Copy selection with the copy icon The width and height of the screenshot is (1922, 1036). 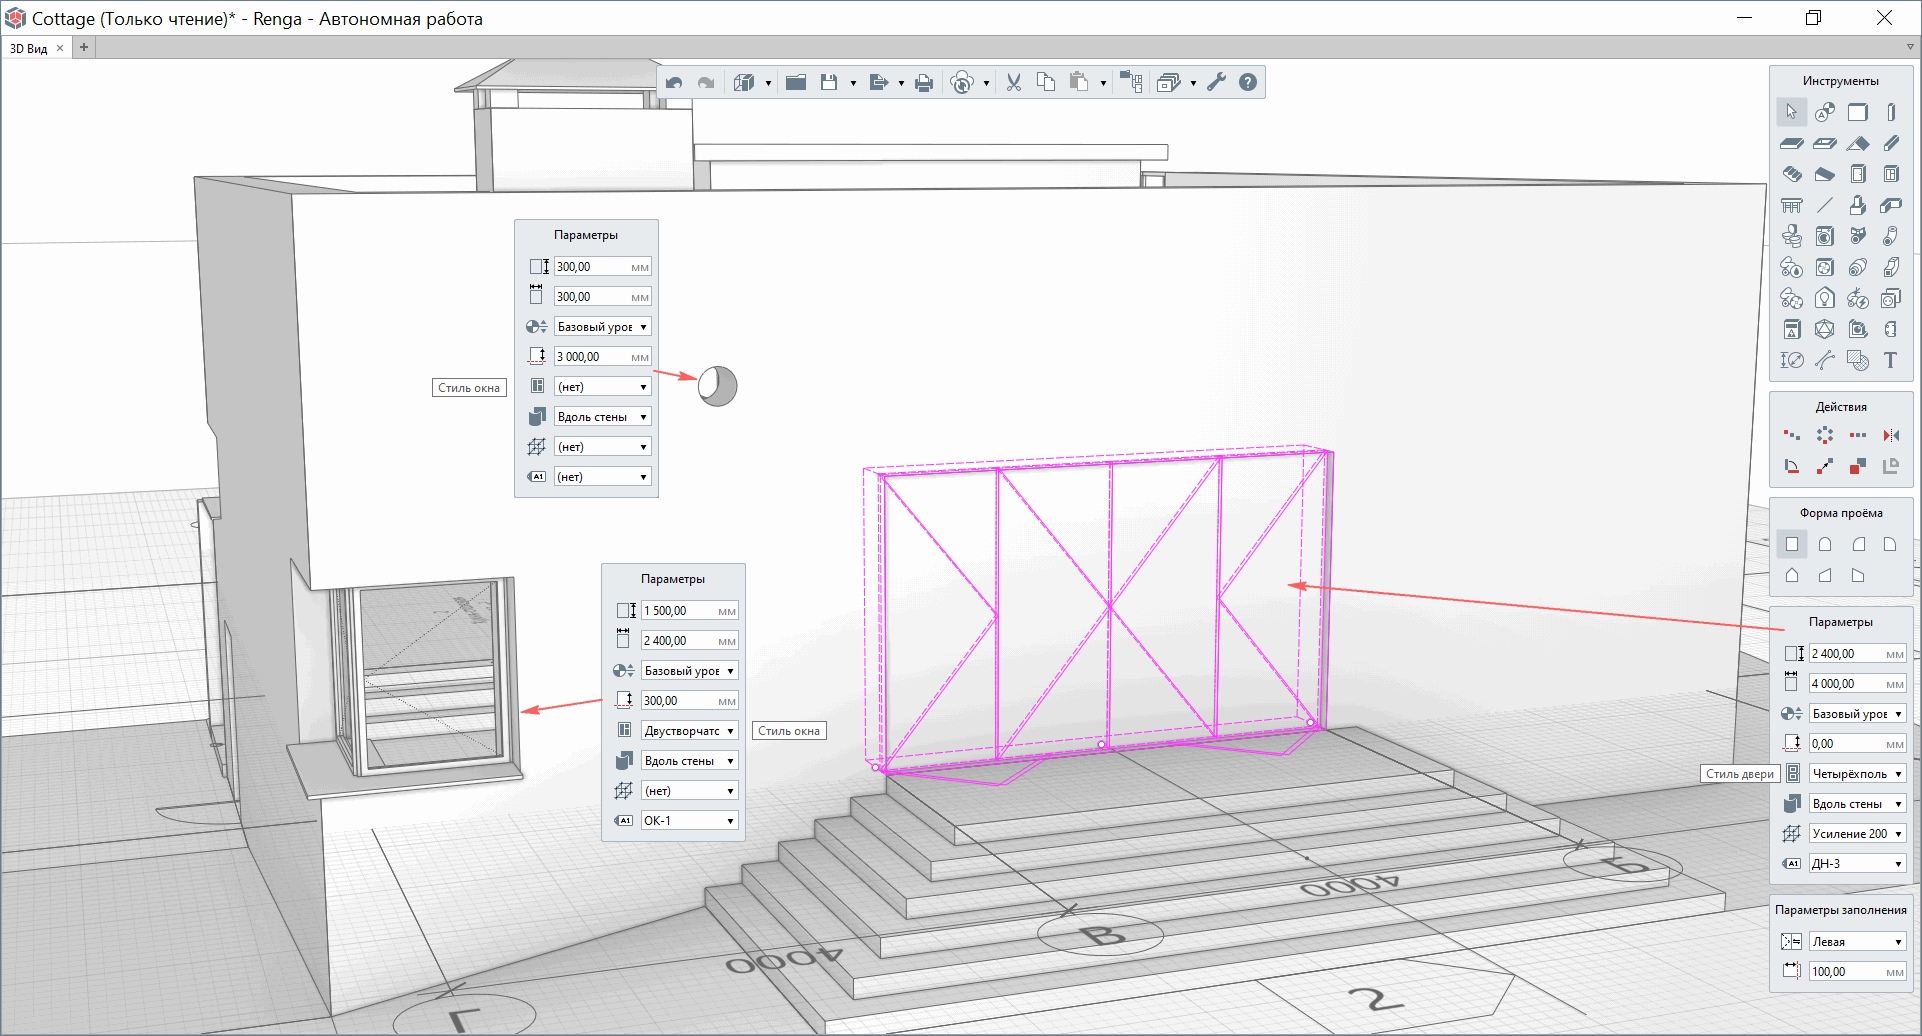1046,83
